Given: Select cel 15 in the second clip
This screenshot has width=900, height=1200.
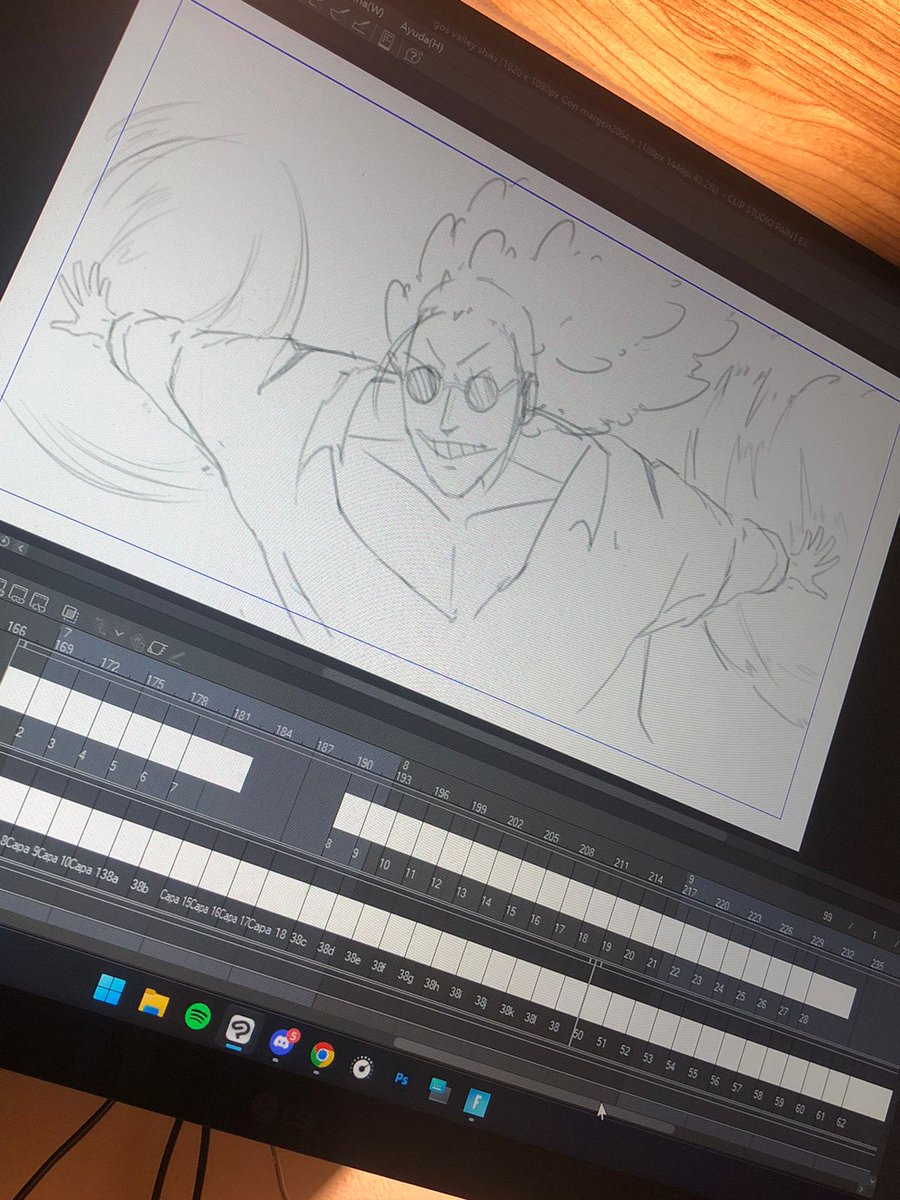Looking at the screenshot, I should click(510, 911).
